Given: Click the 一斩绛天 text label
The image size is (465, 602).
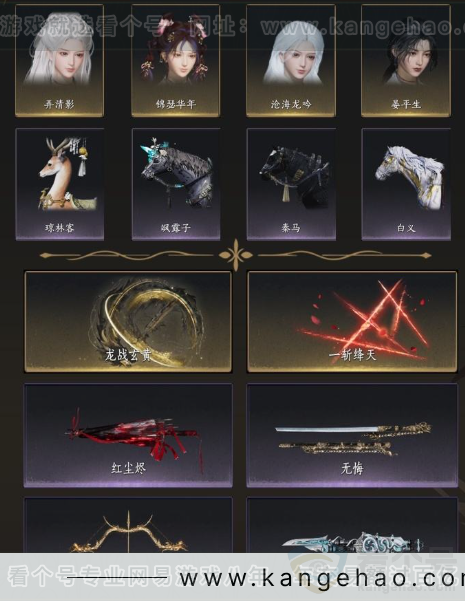Looking at the screenshot, I should click(352, 355).
